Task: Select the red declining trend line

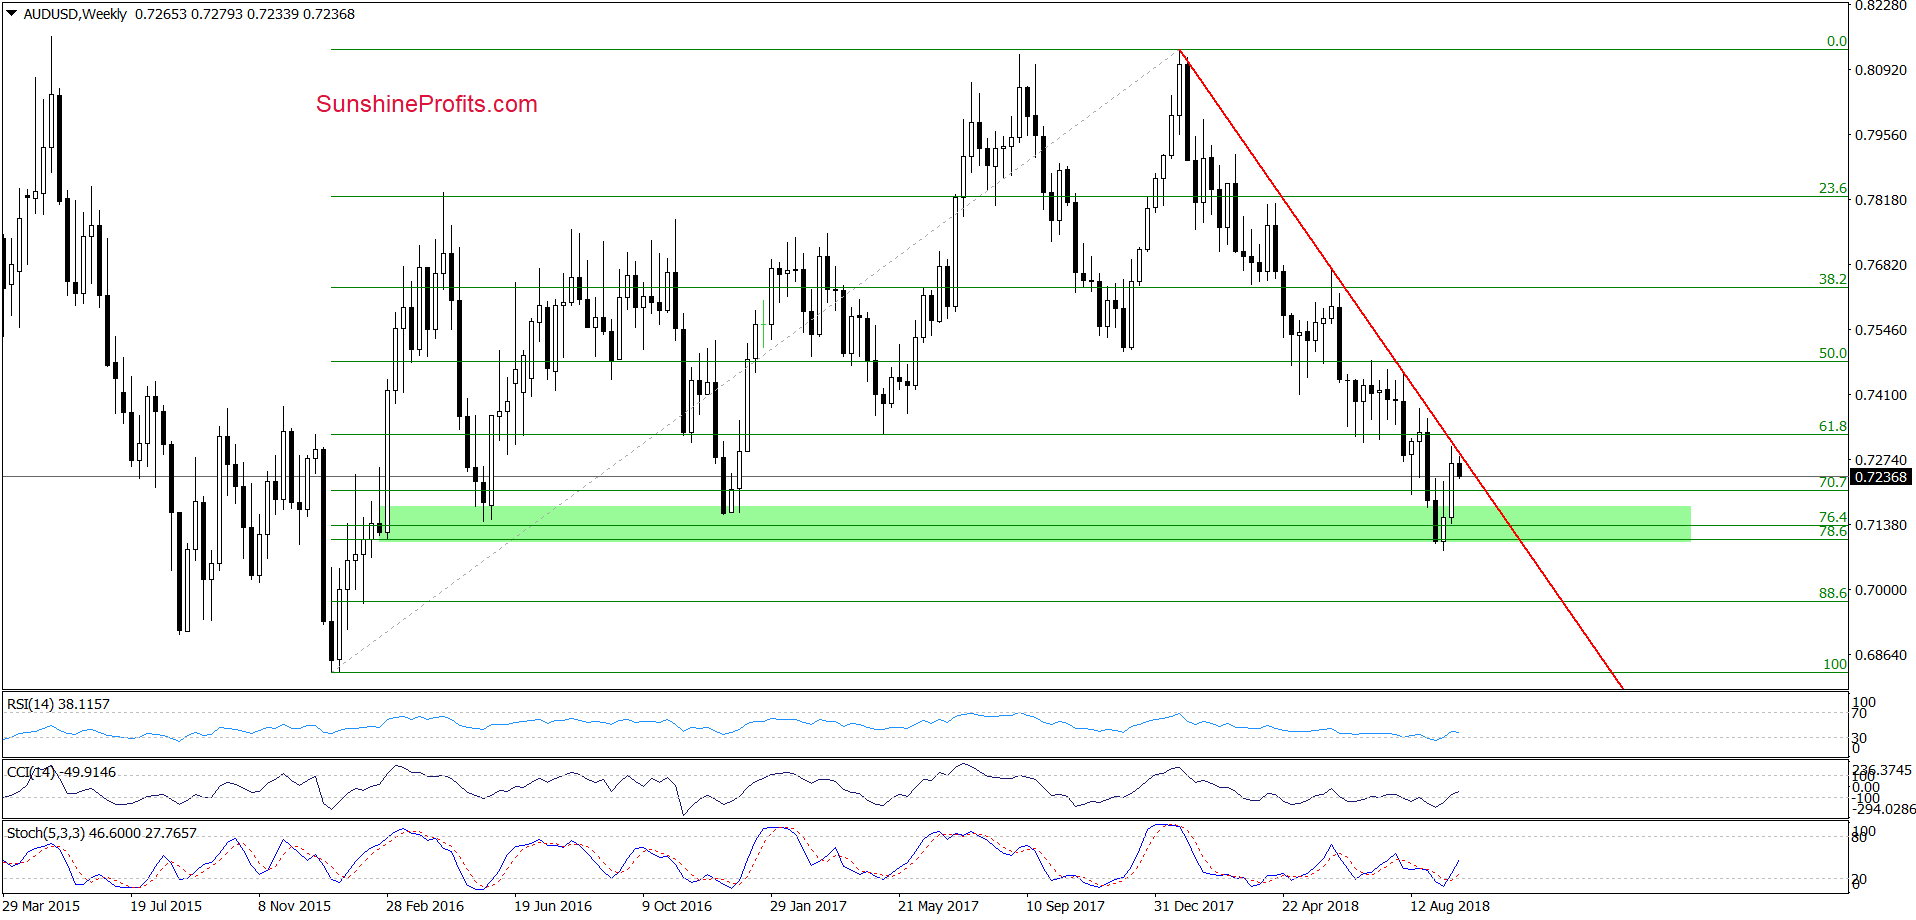Action: click(1400, 369)
